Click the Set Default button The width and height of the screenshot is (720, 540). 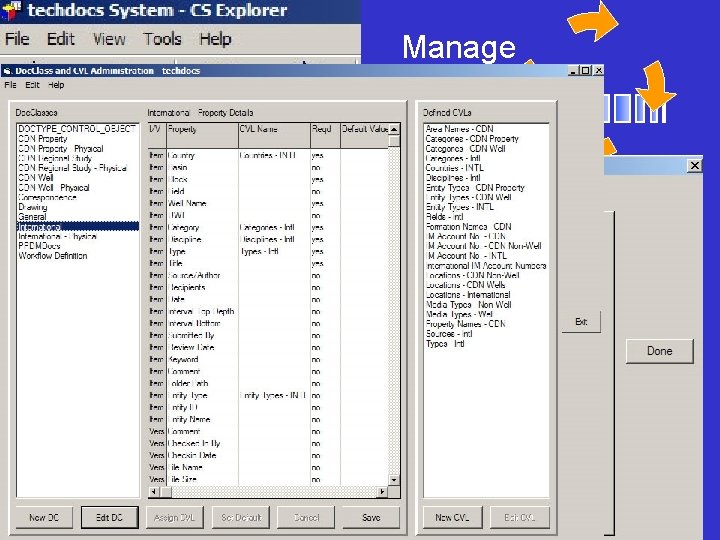pyautogui.click(x=241, y=518)
